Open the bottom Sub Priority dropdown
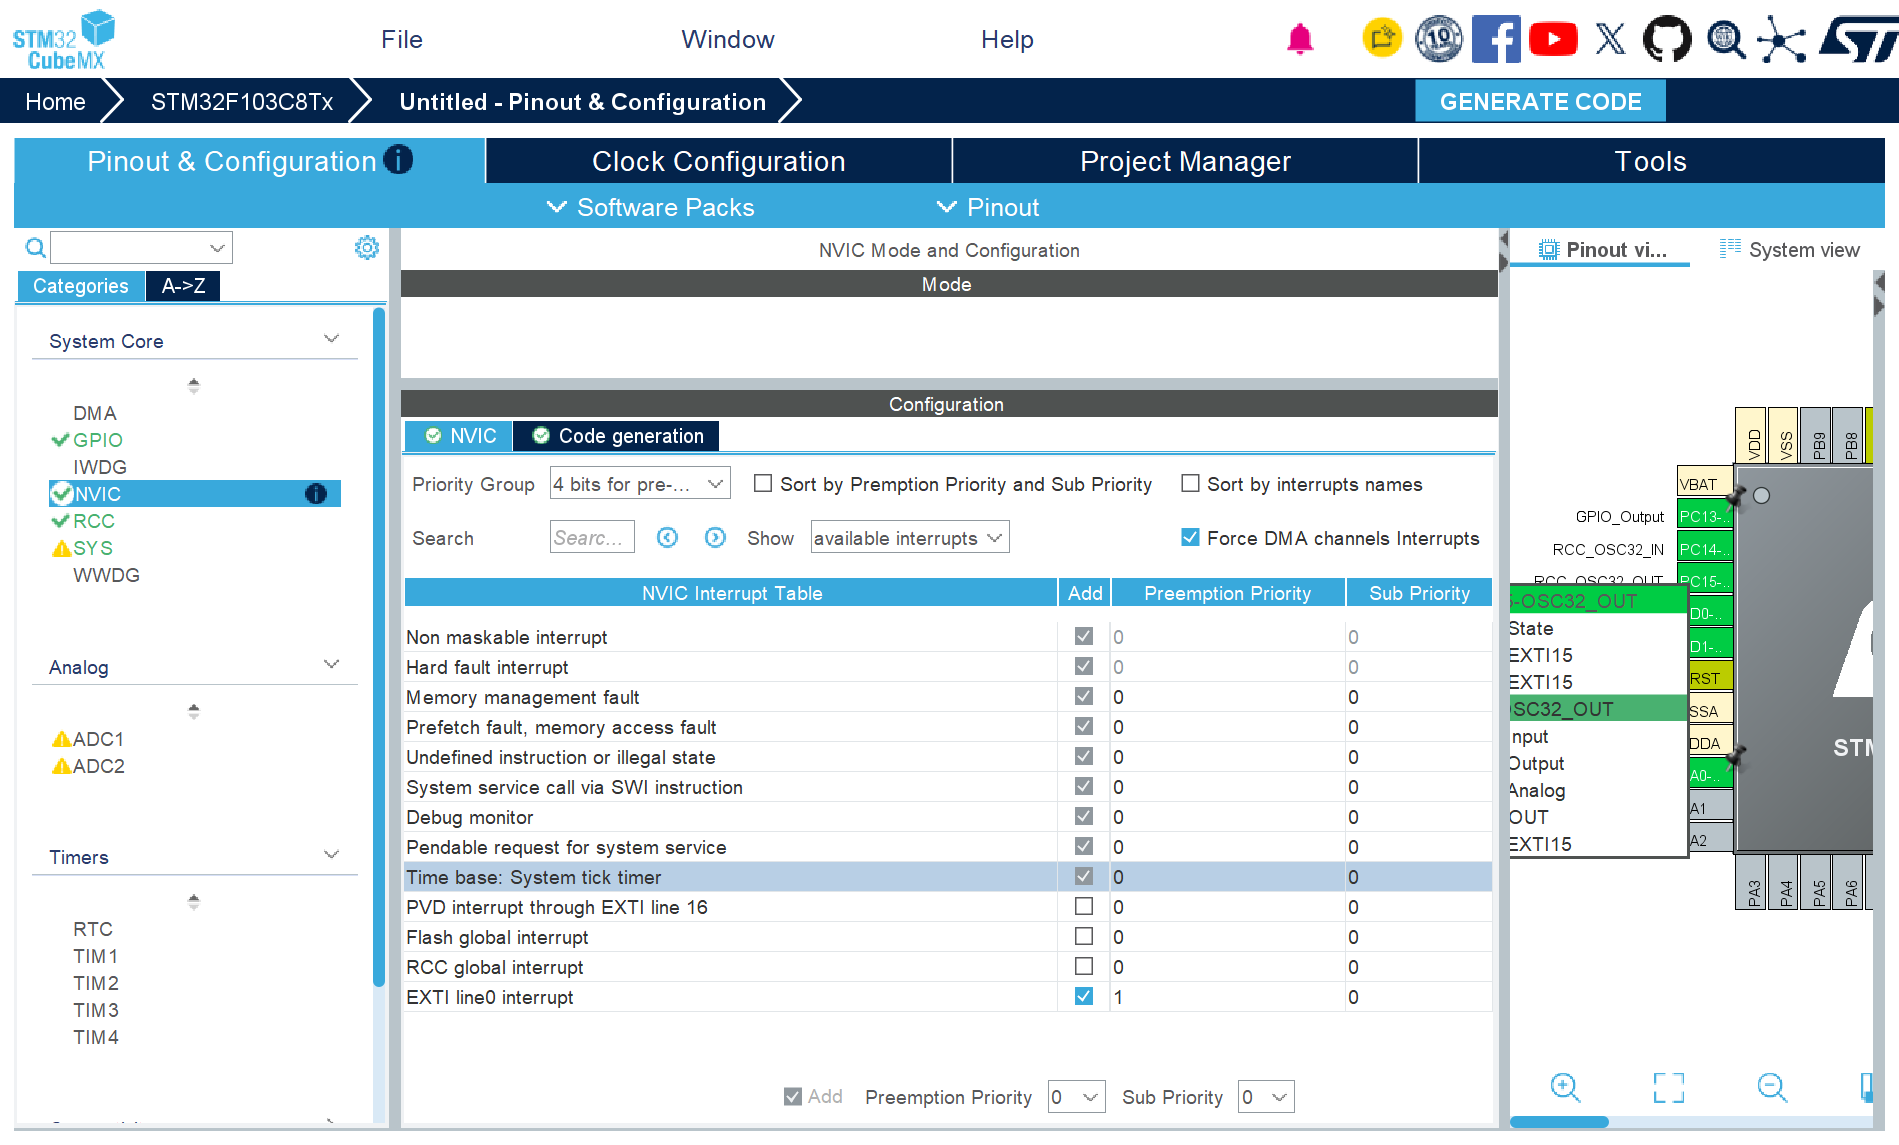The width and height of the screenshot is (1899, 1145). [1266, 1097]
